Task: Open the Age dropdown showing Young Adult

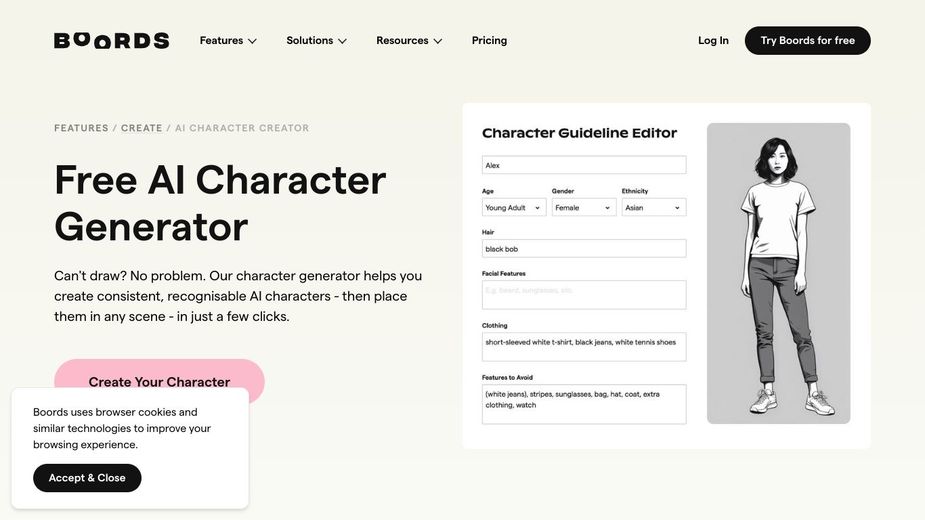Action: pyautogui.click(x=514, y=207)
